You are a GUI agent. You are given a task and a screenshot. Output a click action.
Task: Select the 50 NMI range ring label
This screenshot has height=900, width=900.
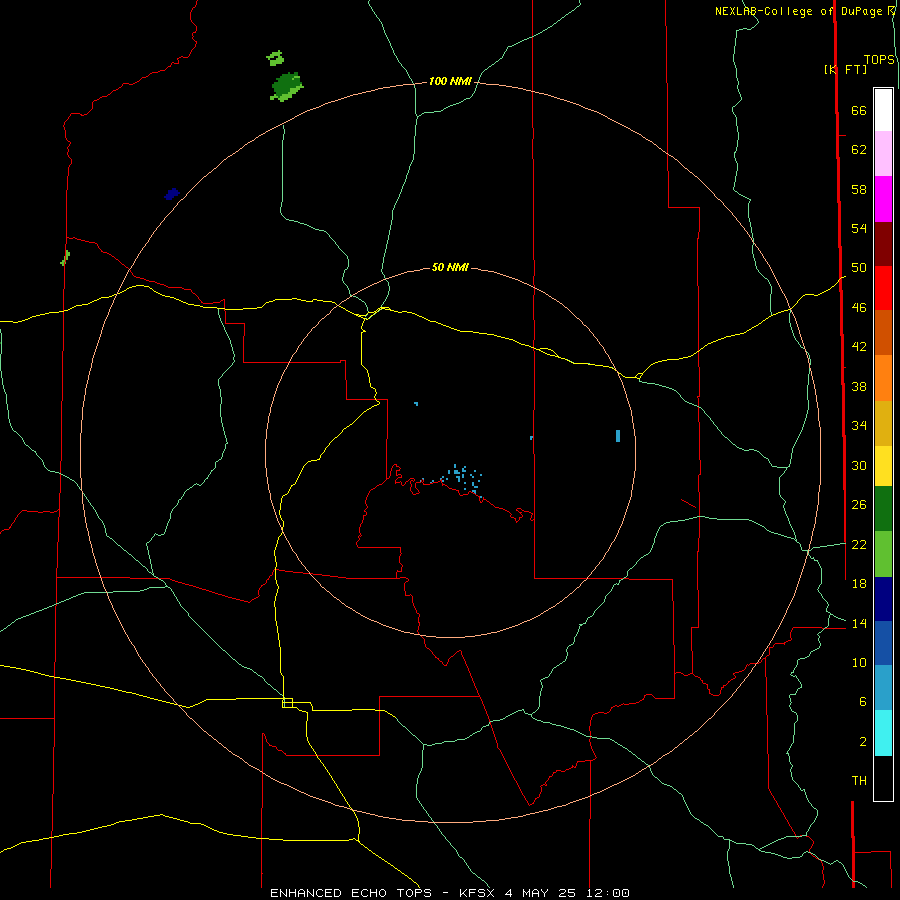click(x=450, y=267)
